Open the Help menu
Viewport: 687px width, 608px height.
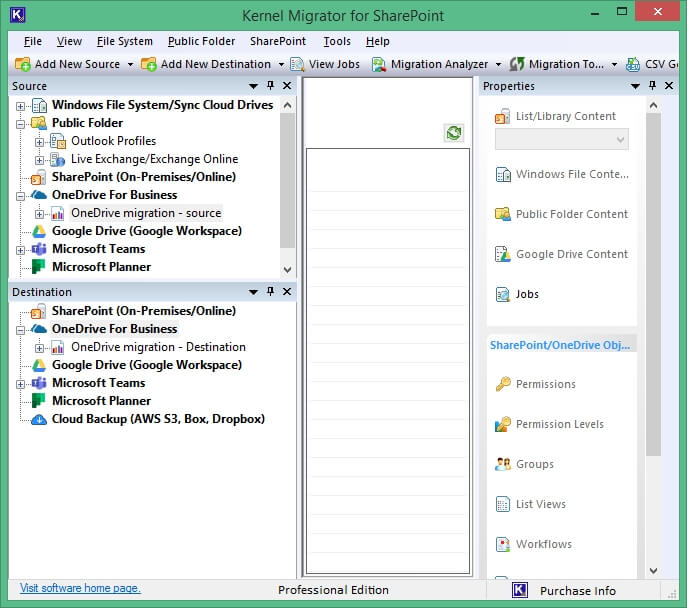click(x=378, y=41)
